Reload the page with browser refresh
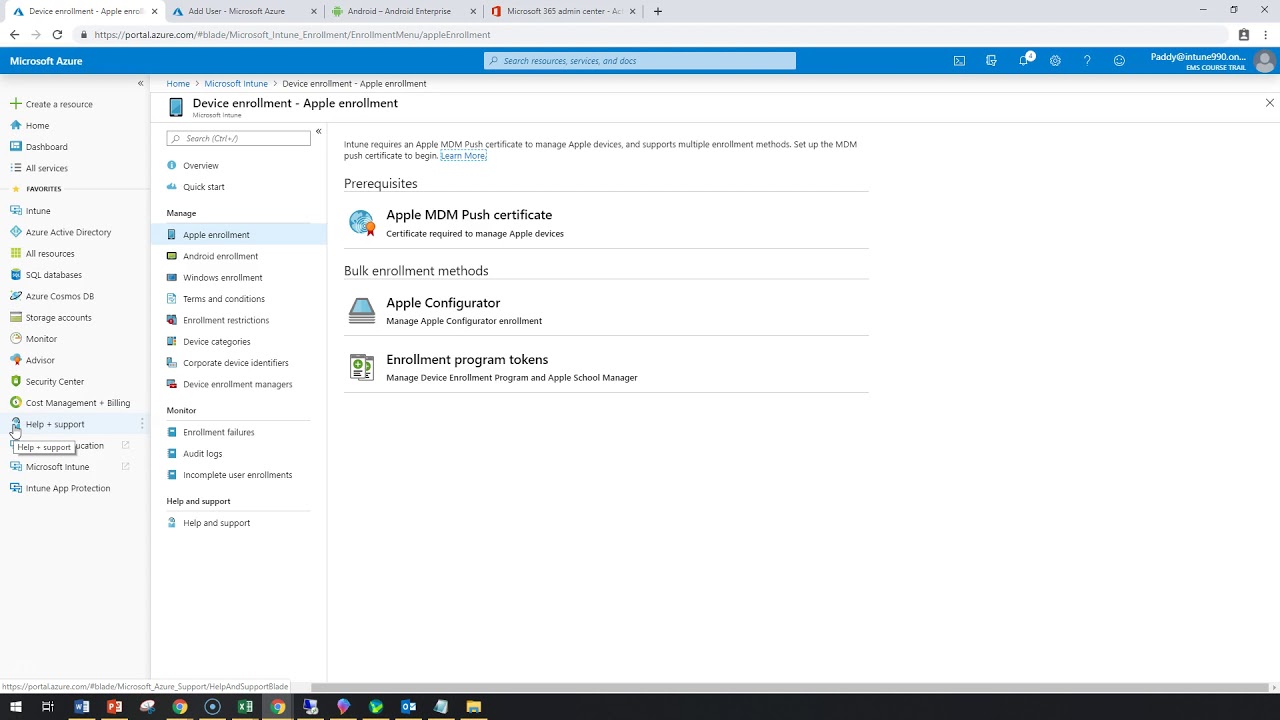Screen dimensions: 1280x720 (x=57, y=34)
